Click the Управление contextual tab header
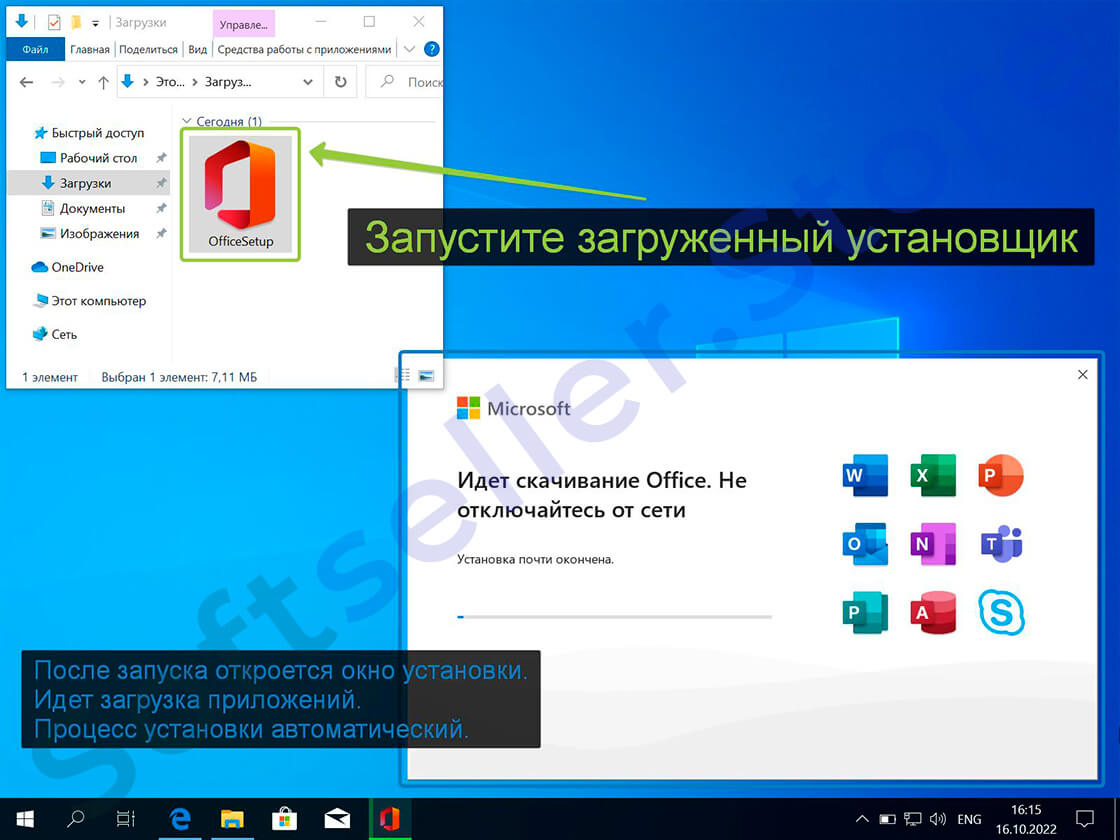 (244, 24)
